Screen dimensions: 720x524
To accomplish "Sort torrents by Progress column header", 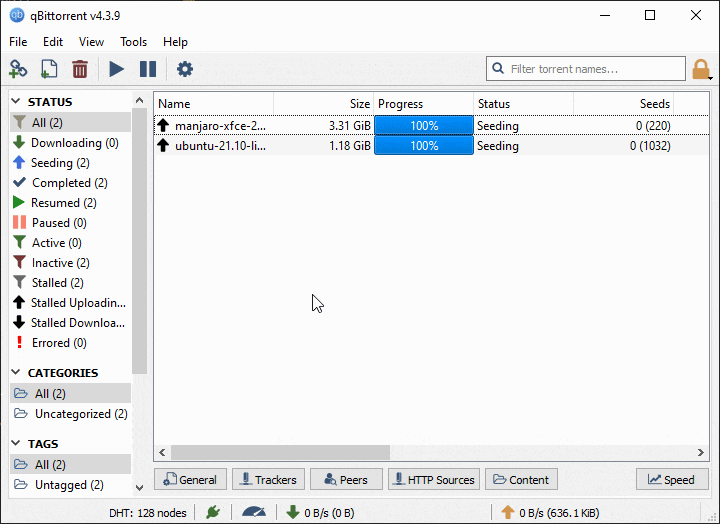I will [x=424, y=104].
